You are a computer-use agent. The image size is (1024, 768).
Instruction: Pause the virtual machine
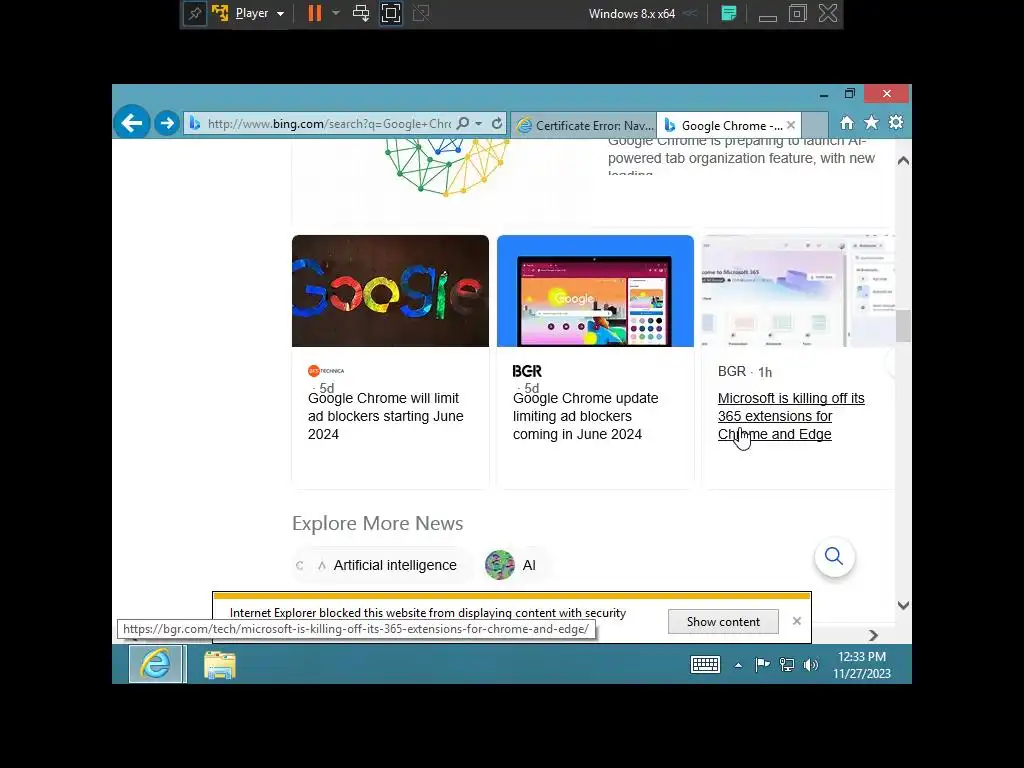(315, 13)
